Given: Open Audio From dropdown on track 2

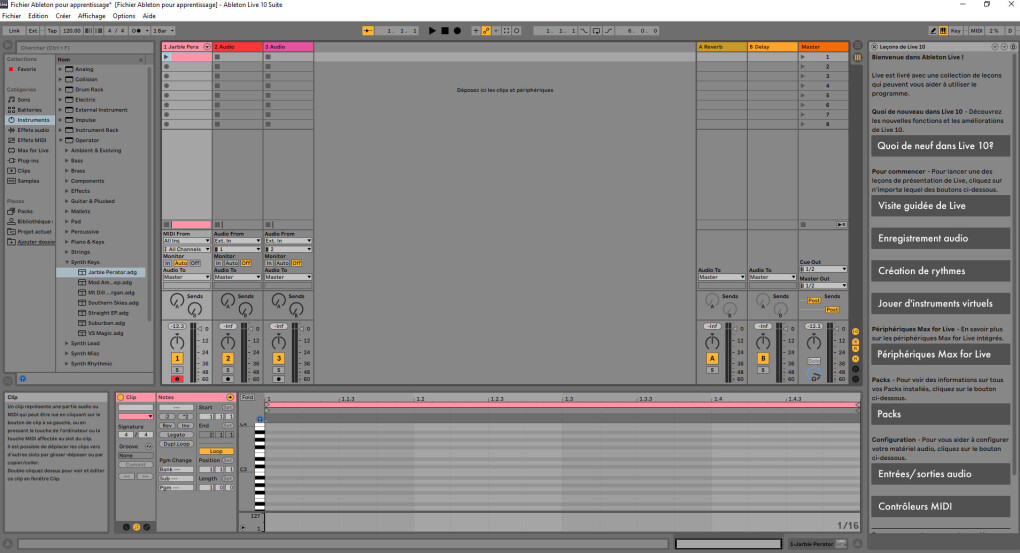Looking at the screenshot, I should [237, 241].
